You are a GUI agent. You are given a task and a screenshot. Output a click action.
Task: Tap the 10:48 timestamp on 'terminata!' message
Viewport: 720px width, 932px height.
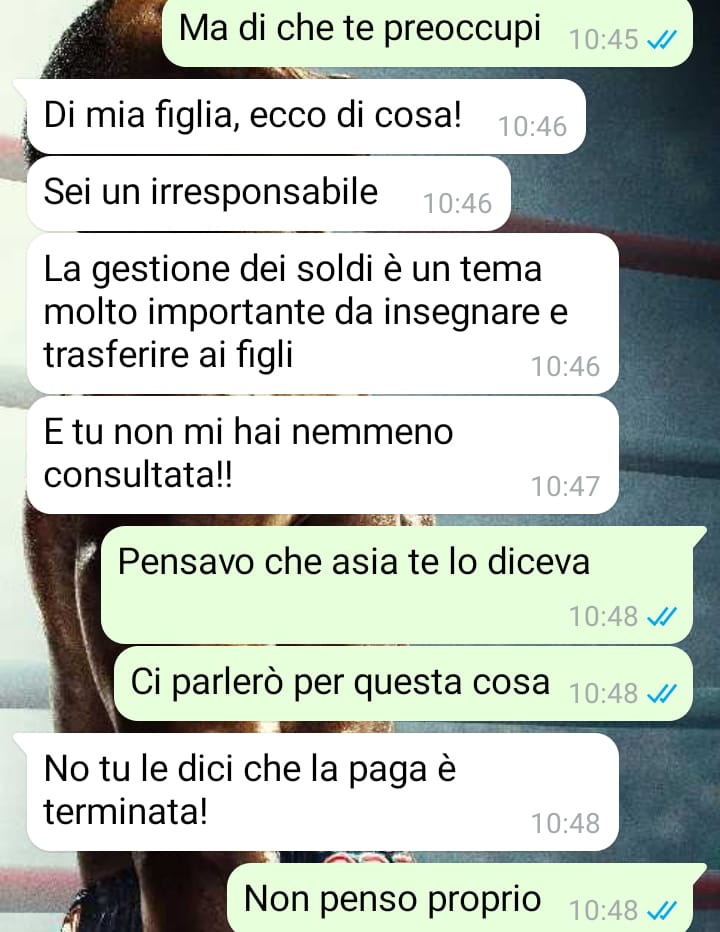point(565,824)
